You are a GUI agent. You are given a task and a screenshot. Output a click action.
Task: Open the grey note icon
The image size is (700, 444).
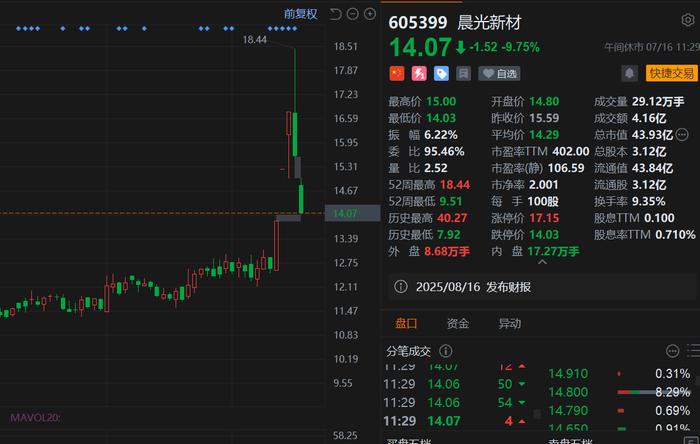pyautogui.click(x=463, y=74)
